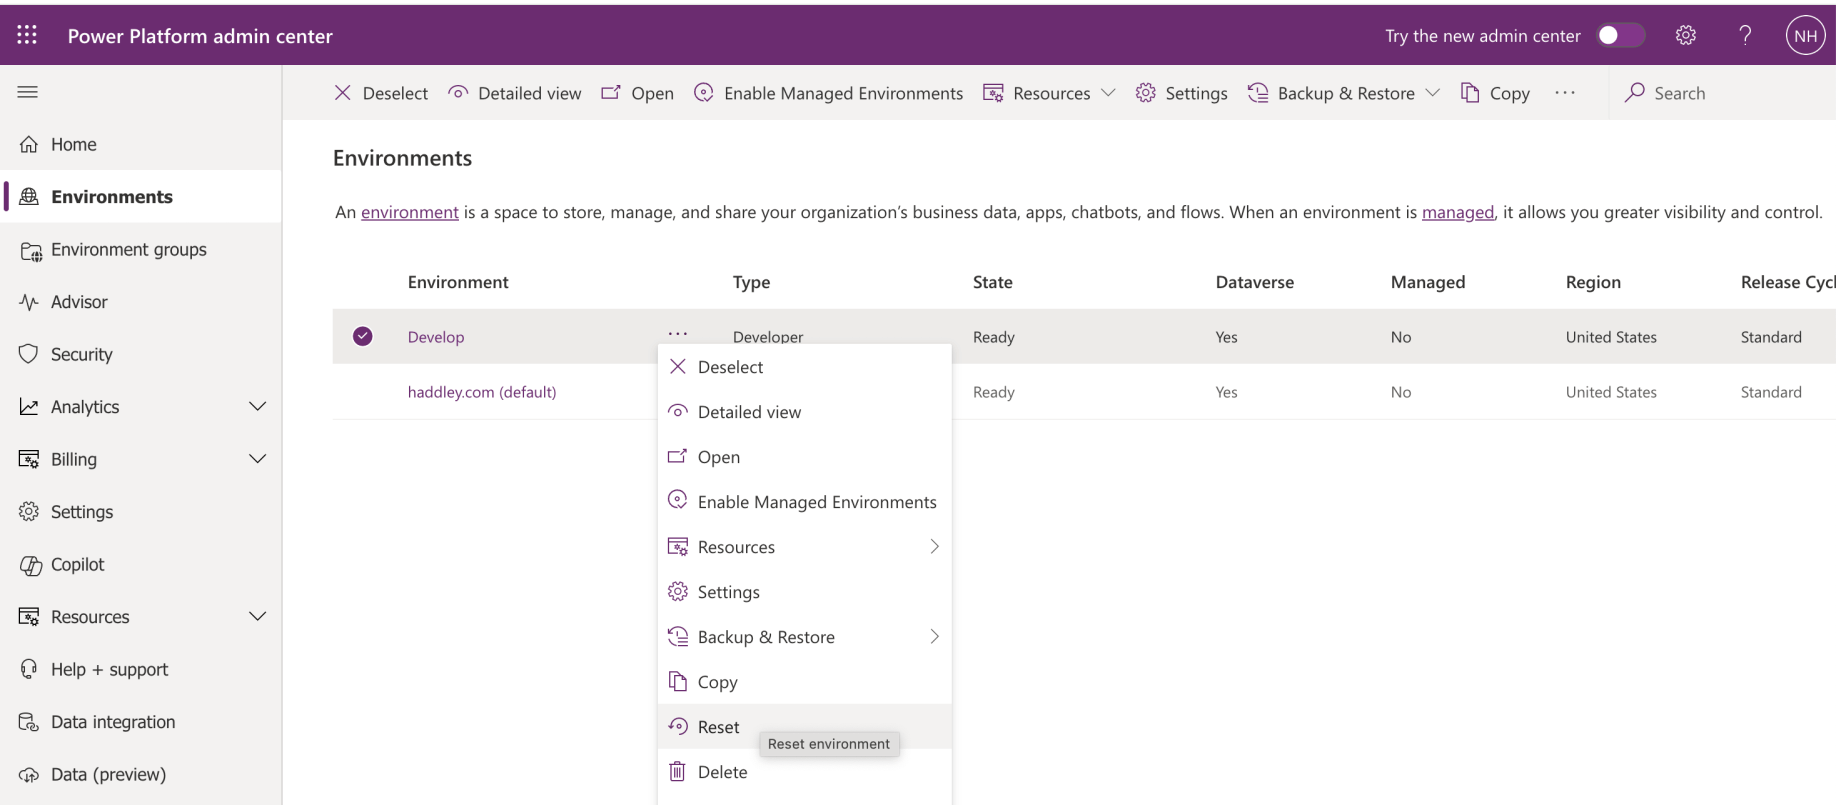This screenshot has height=805, width=1836.
Task: Click the Search field in the toolbar
Action: point(1679,93)
